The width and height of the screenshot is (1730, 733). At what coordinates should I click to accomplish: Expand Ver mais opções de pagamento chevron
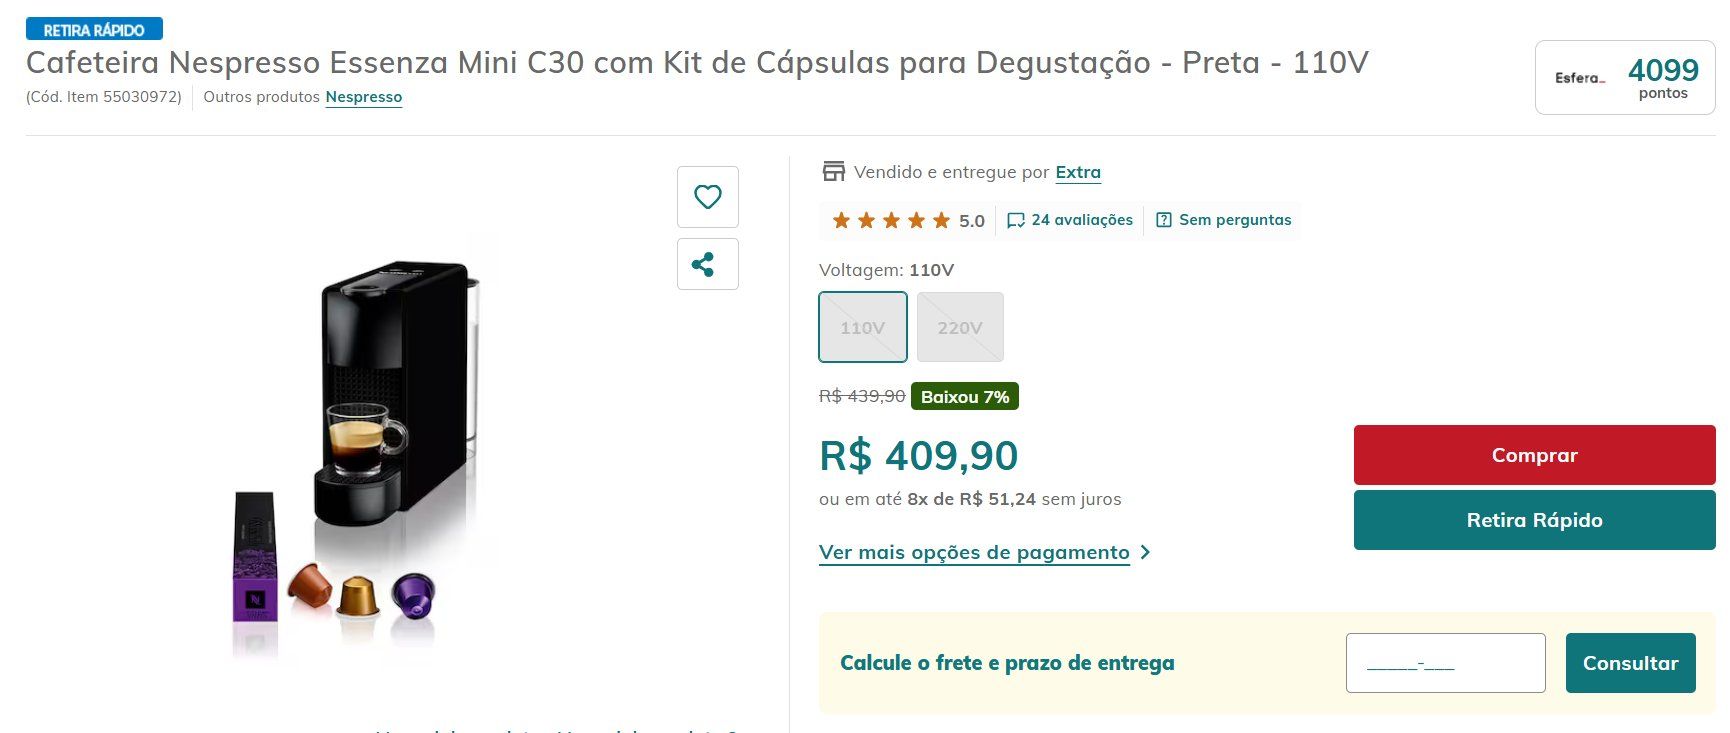1146,552
